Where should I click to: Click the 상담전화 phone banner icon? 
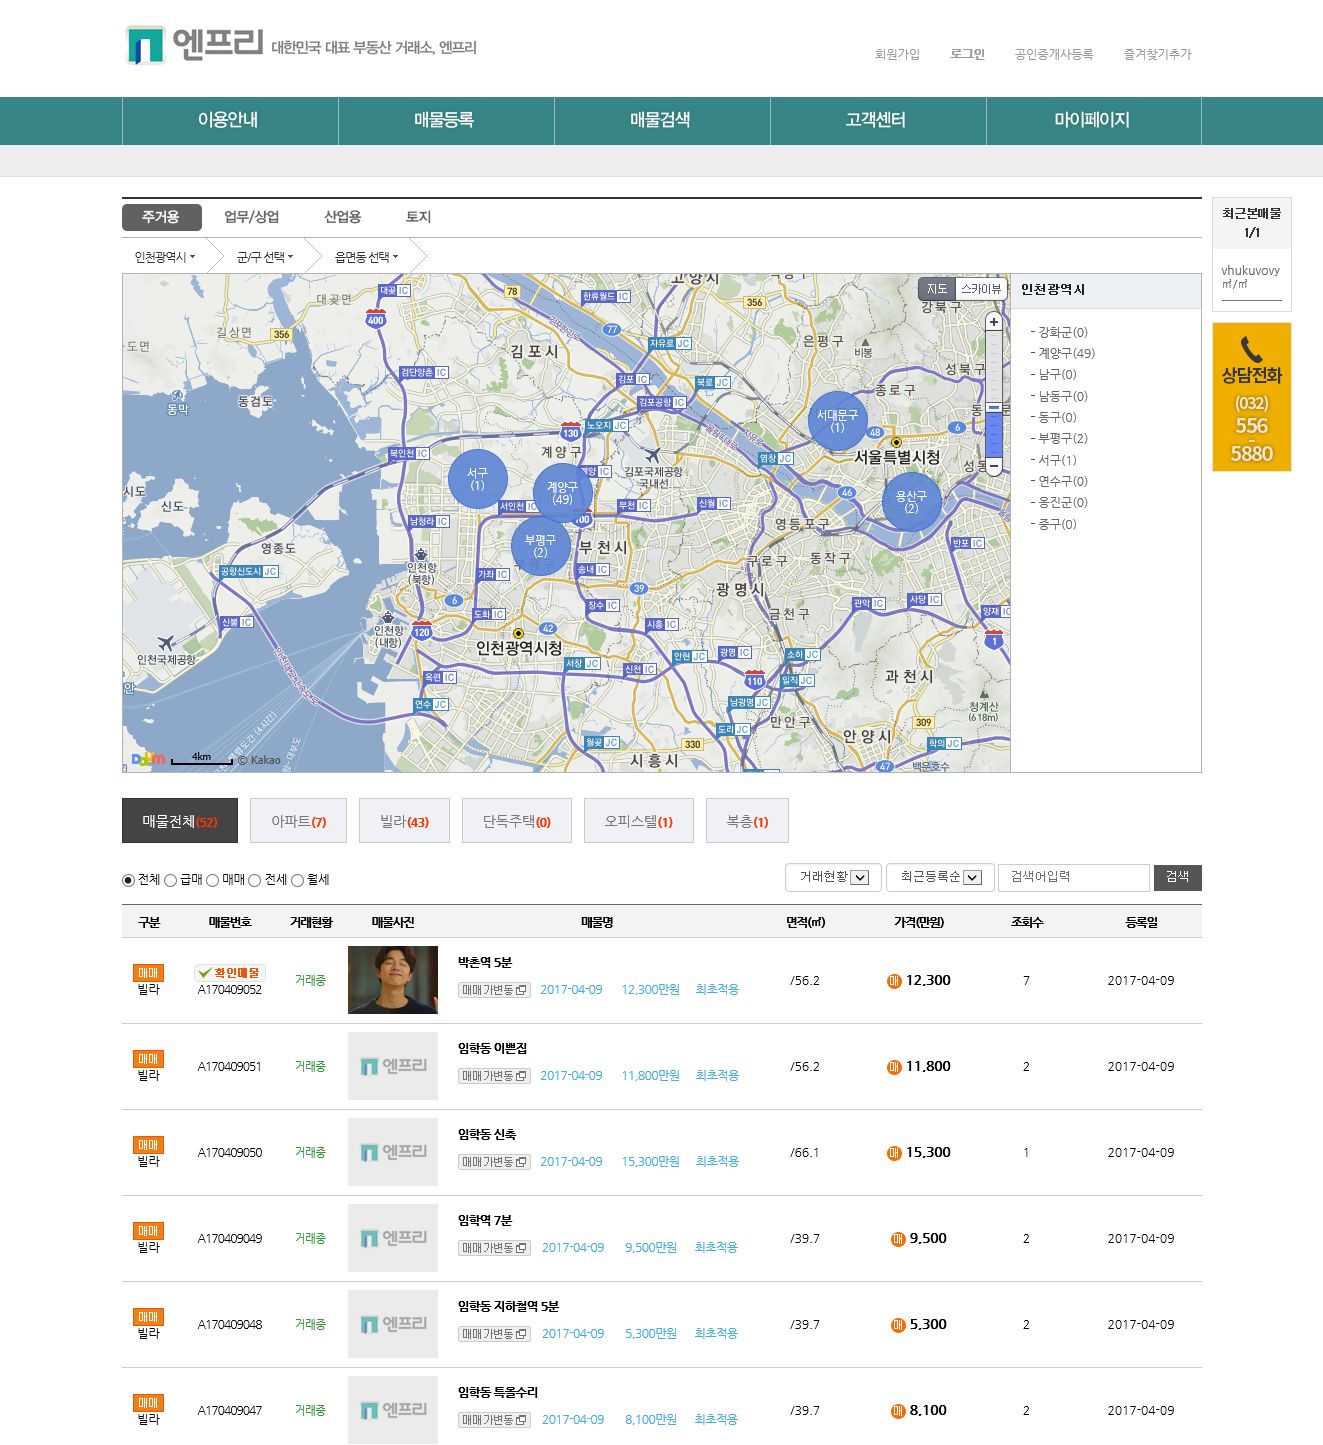click(1251, 349)
